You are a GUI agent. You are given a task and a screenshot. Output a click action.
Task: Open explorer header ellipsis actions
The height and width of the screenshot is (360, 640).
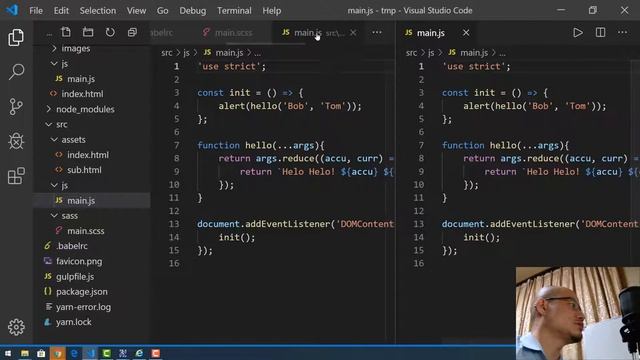coord(49,33)
